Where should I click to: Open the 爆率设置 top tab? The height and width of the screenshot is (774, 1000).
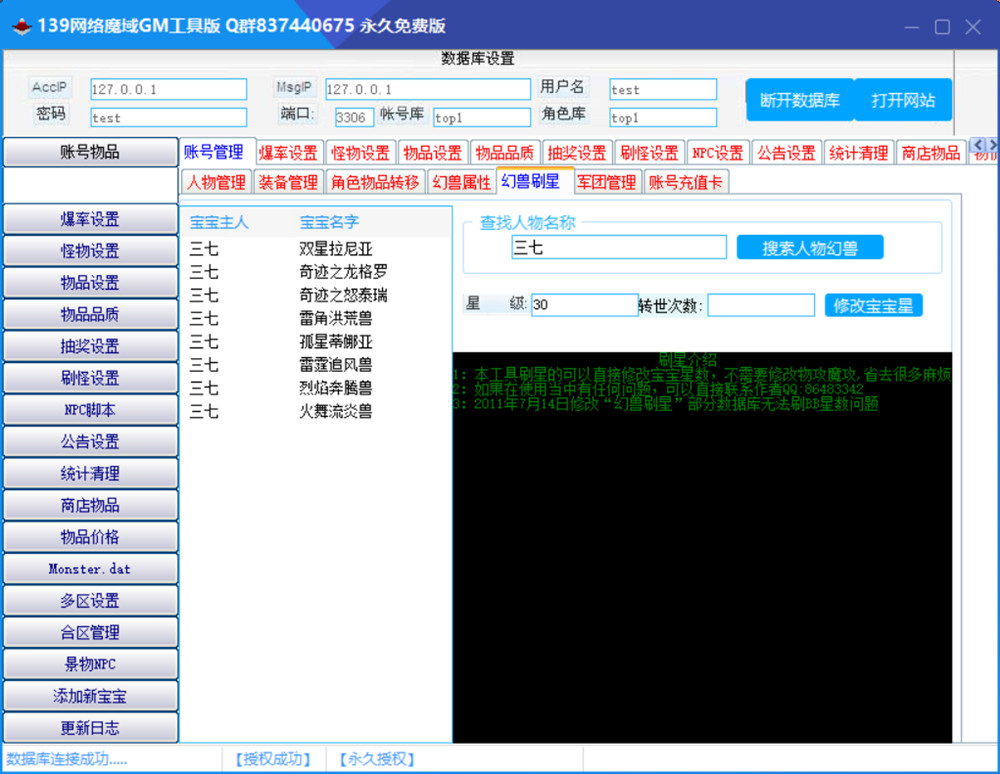pos(288,153)
